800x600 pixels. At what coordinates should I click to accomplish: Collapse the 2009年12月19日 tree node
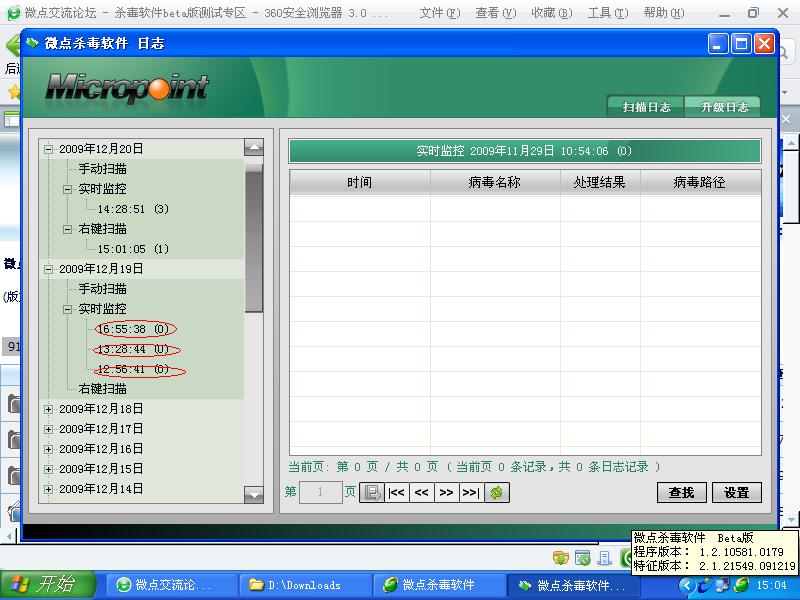[48, 269]
